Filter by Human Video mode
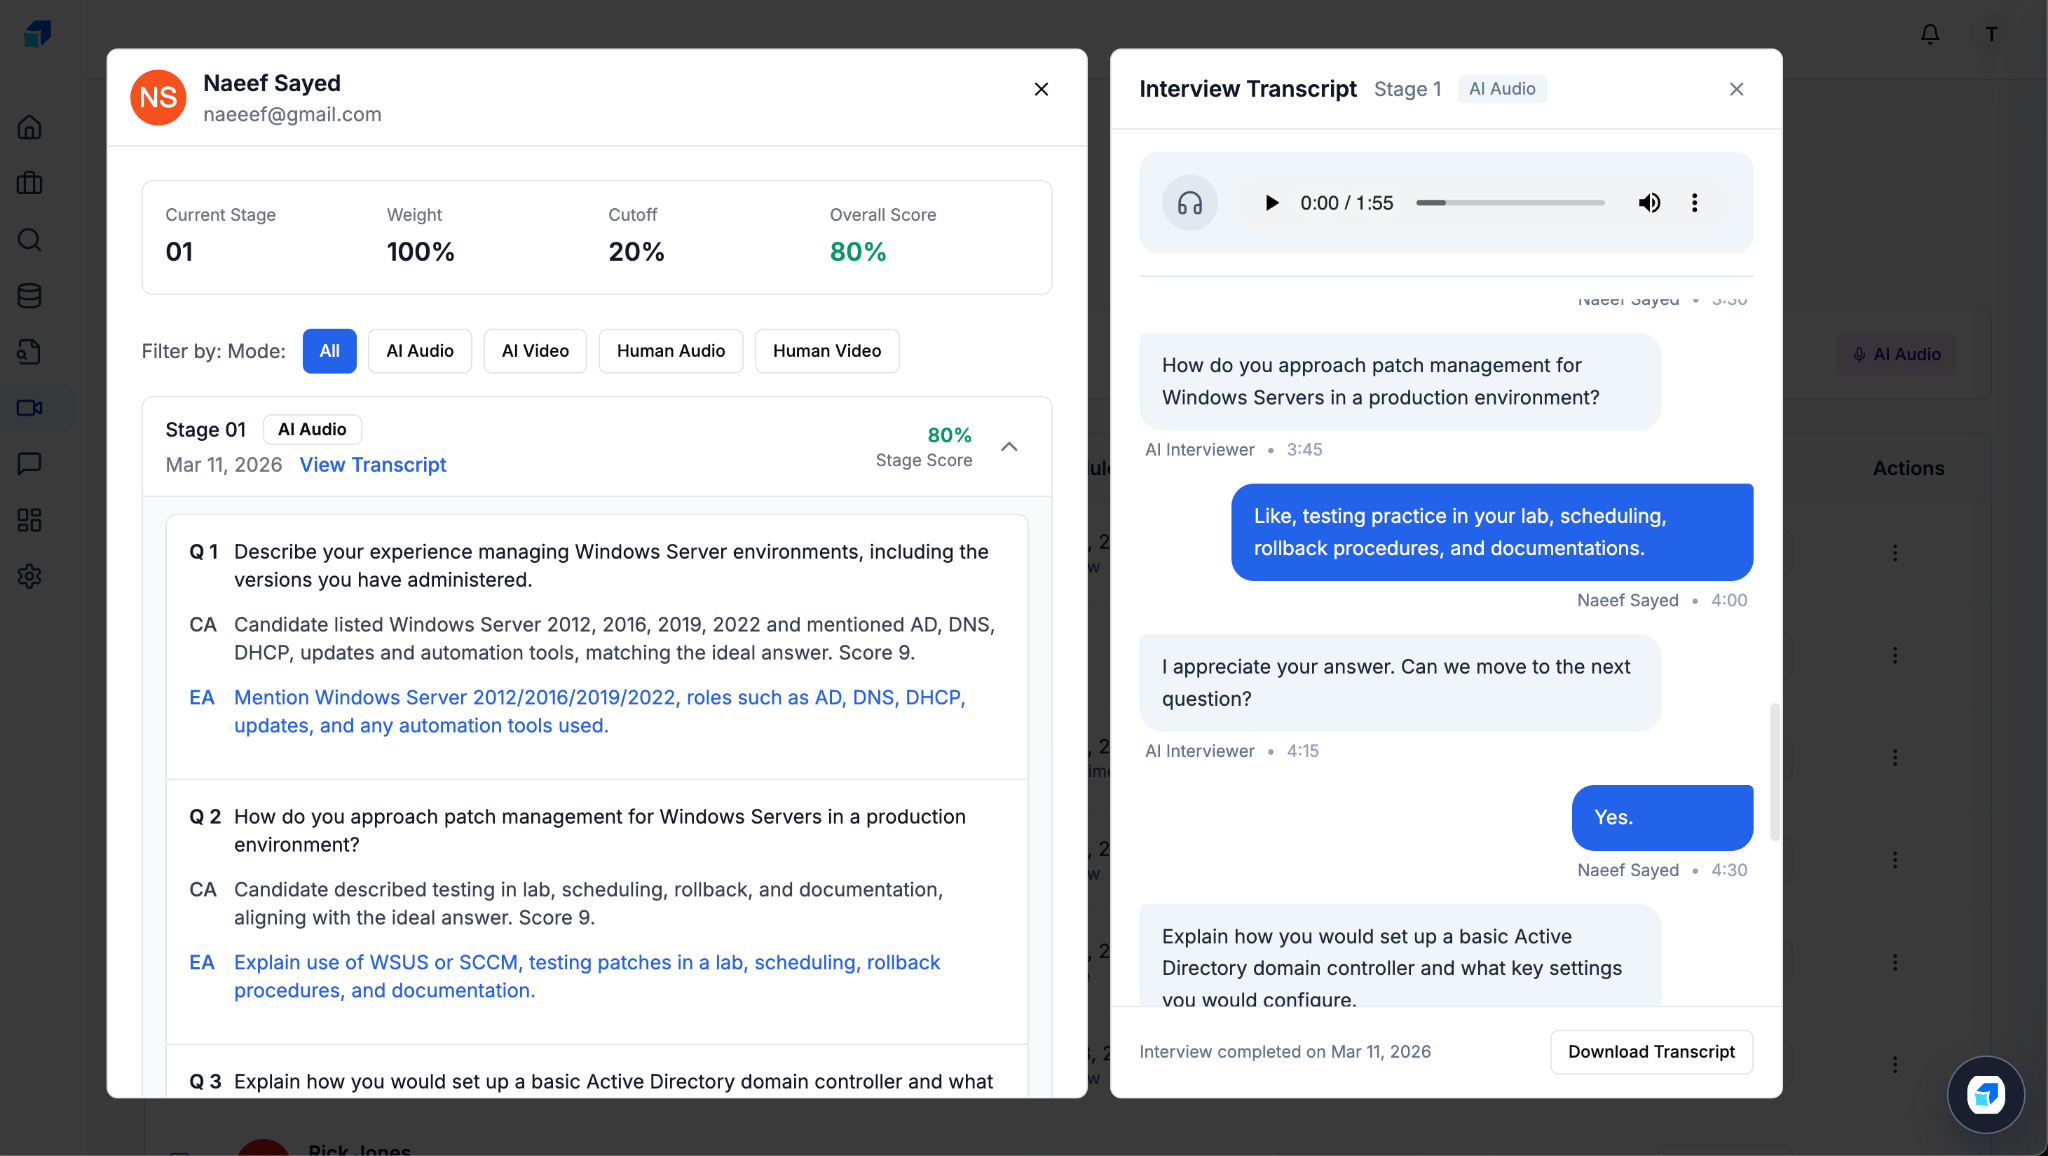 pyautogui.click(x=826, y=351)
